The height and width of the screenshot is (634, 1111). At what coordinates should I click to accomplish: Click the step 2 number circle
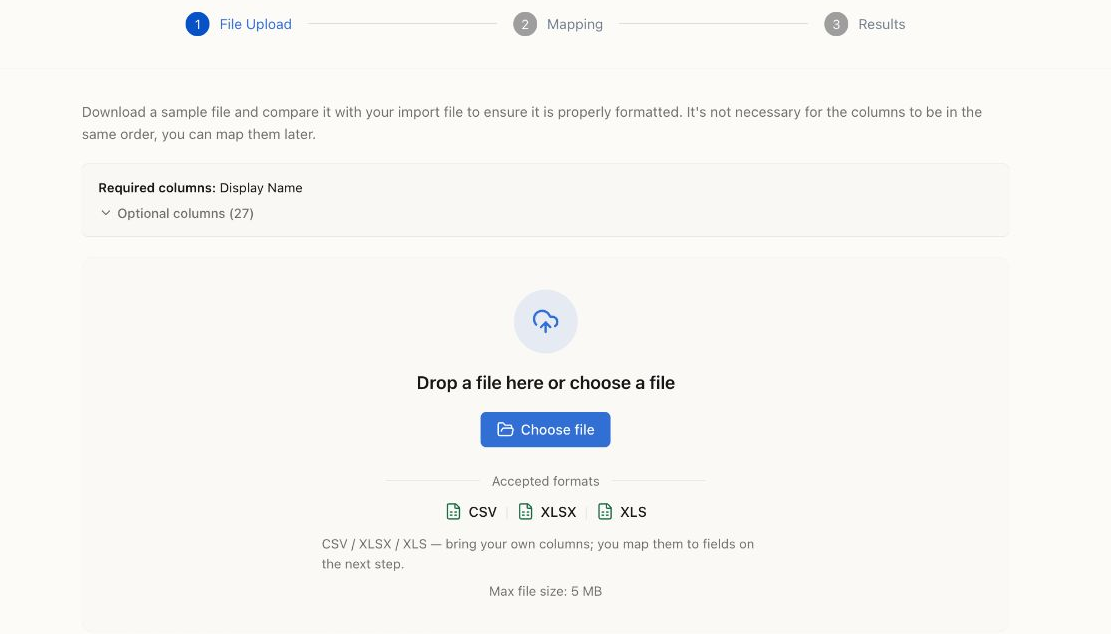click(x=525, y=24)
